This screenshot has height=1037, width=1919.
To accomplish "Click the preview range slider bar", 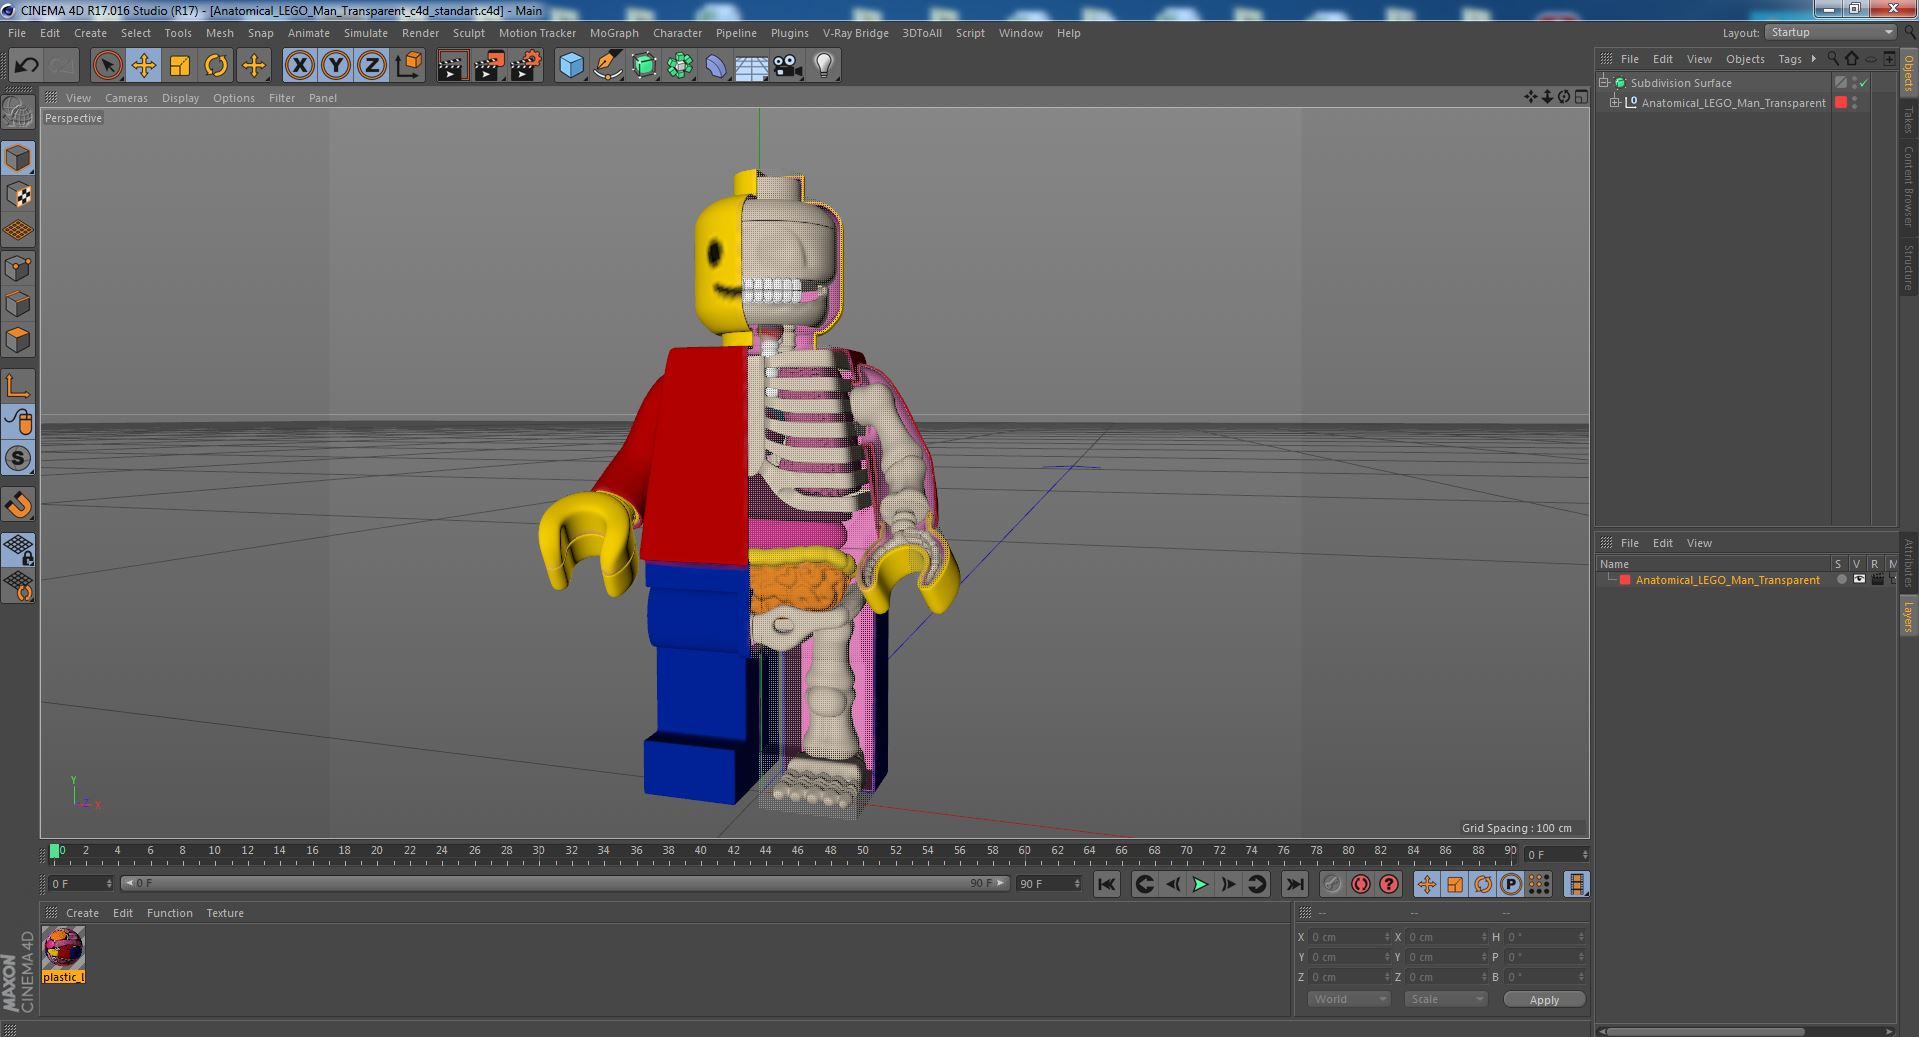I will tap(565, 883).
